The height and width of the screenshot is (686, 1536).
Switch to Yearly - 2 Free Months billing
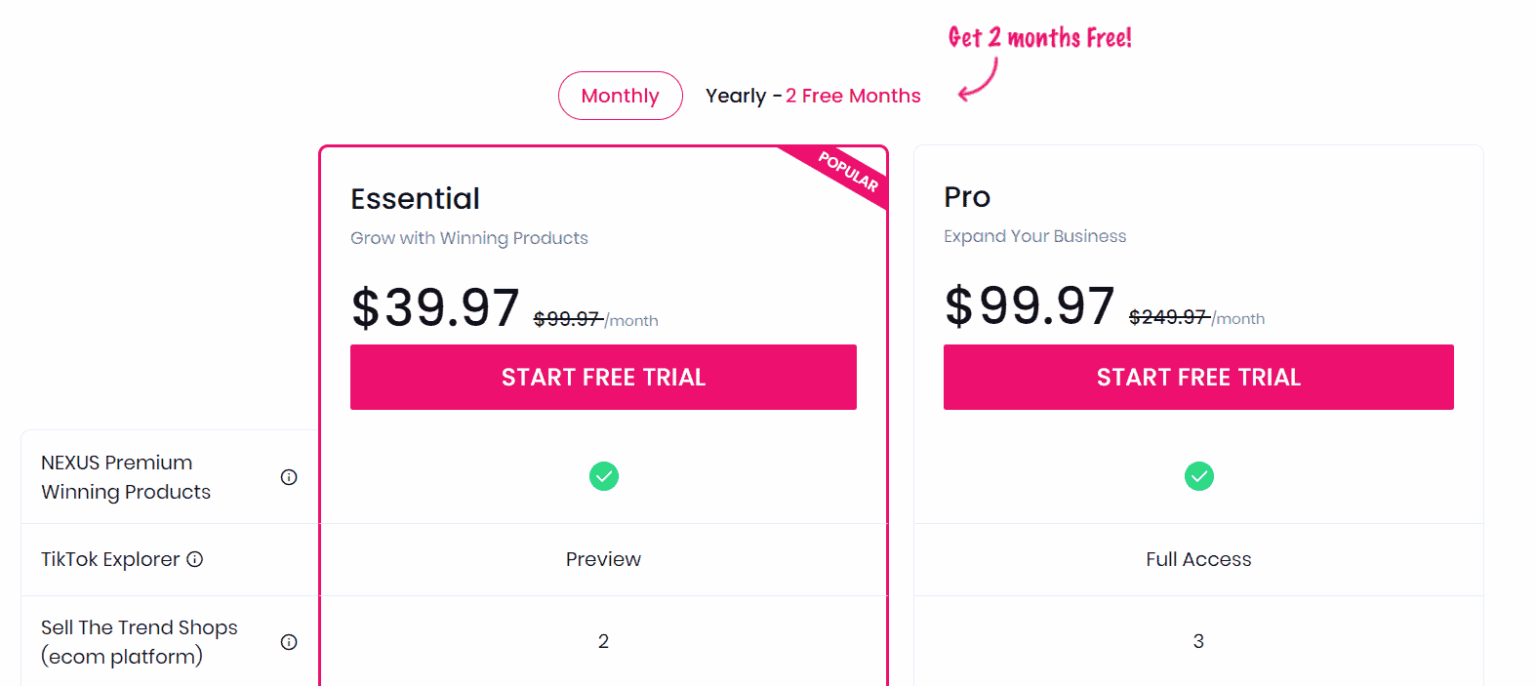pos(813,95)
